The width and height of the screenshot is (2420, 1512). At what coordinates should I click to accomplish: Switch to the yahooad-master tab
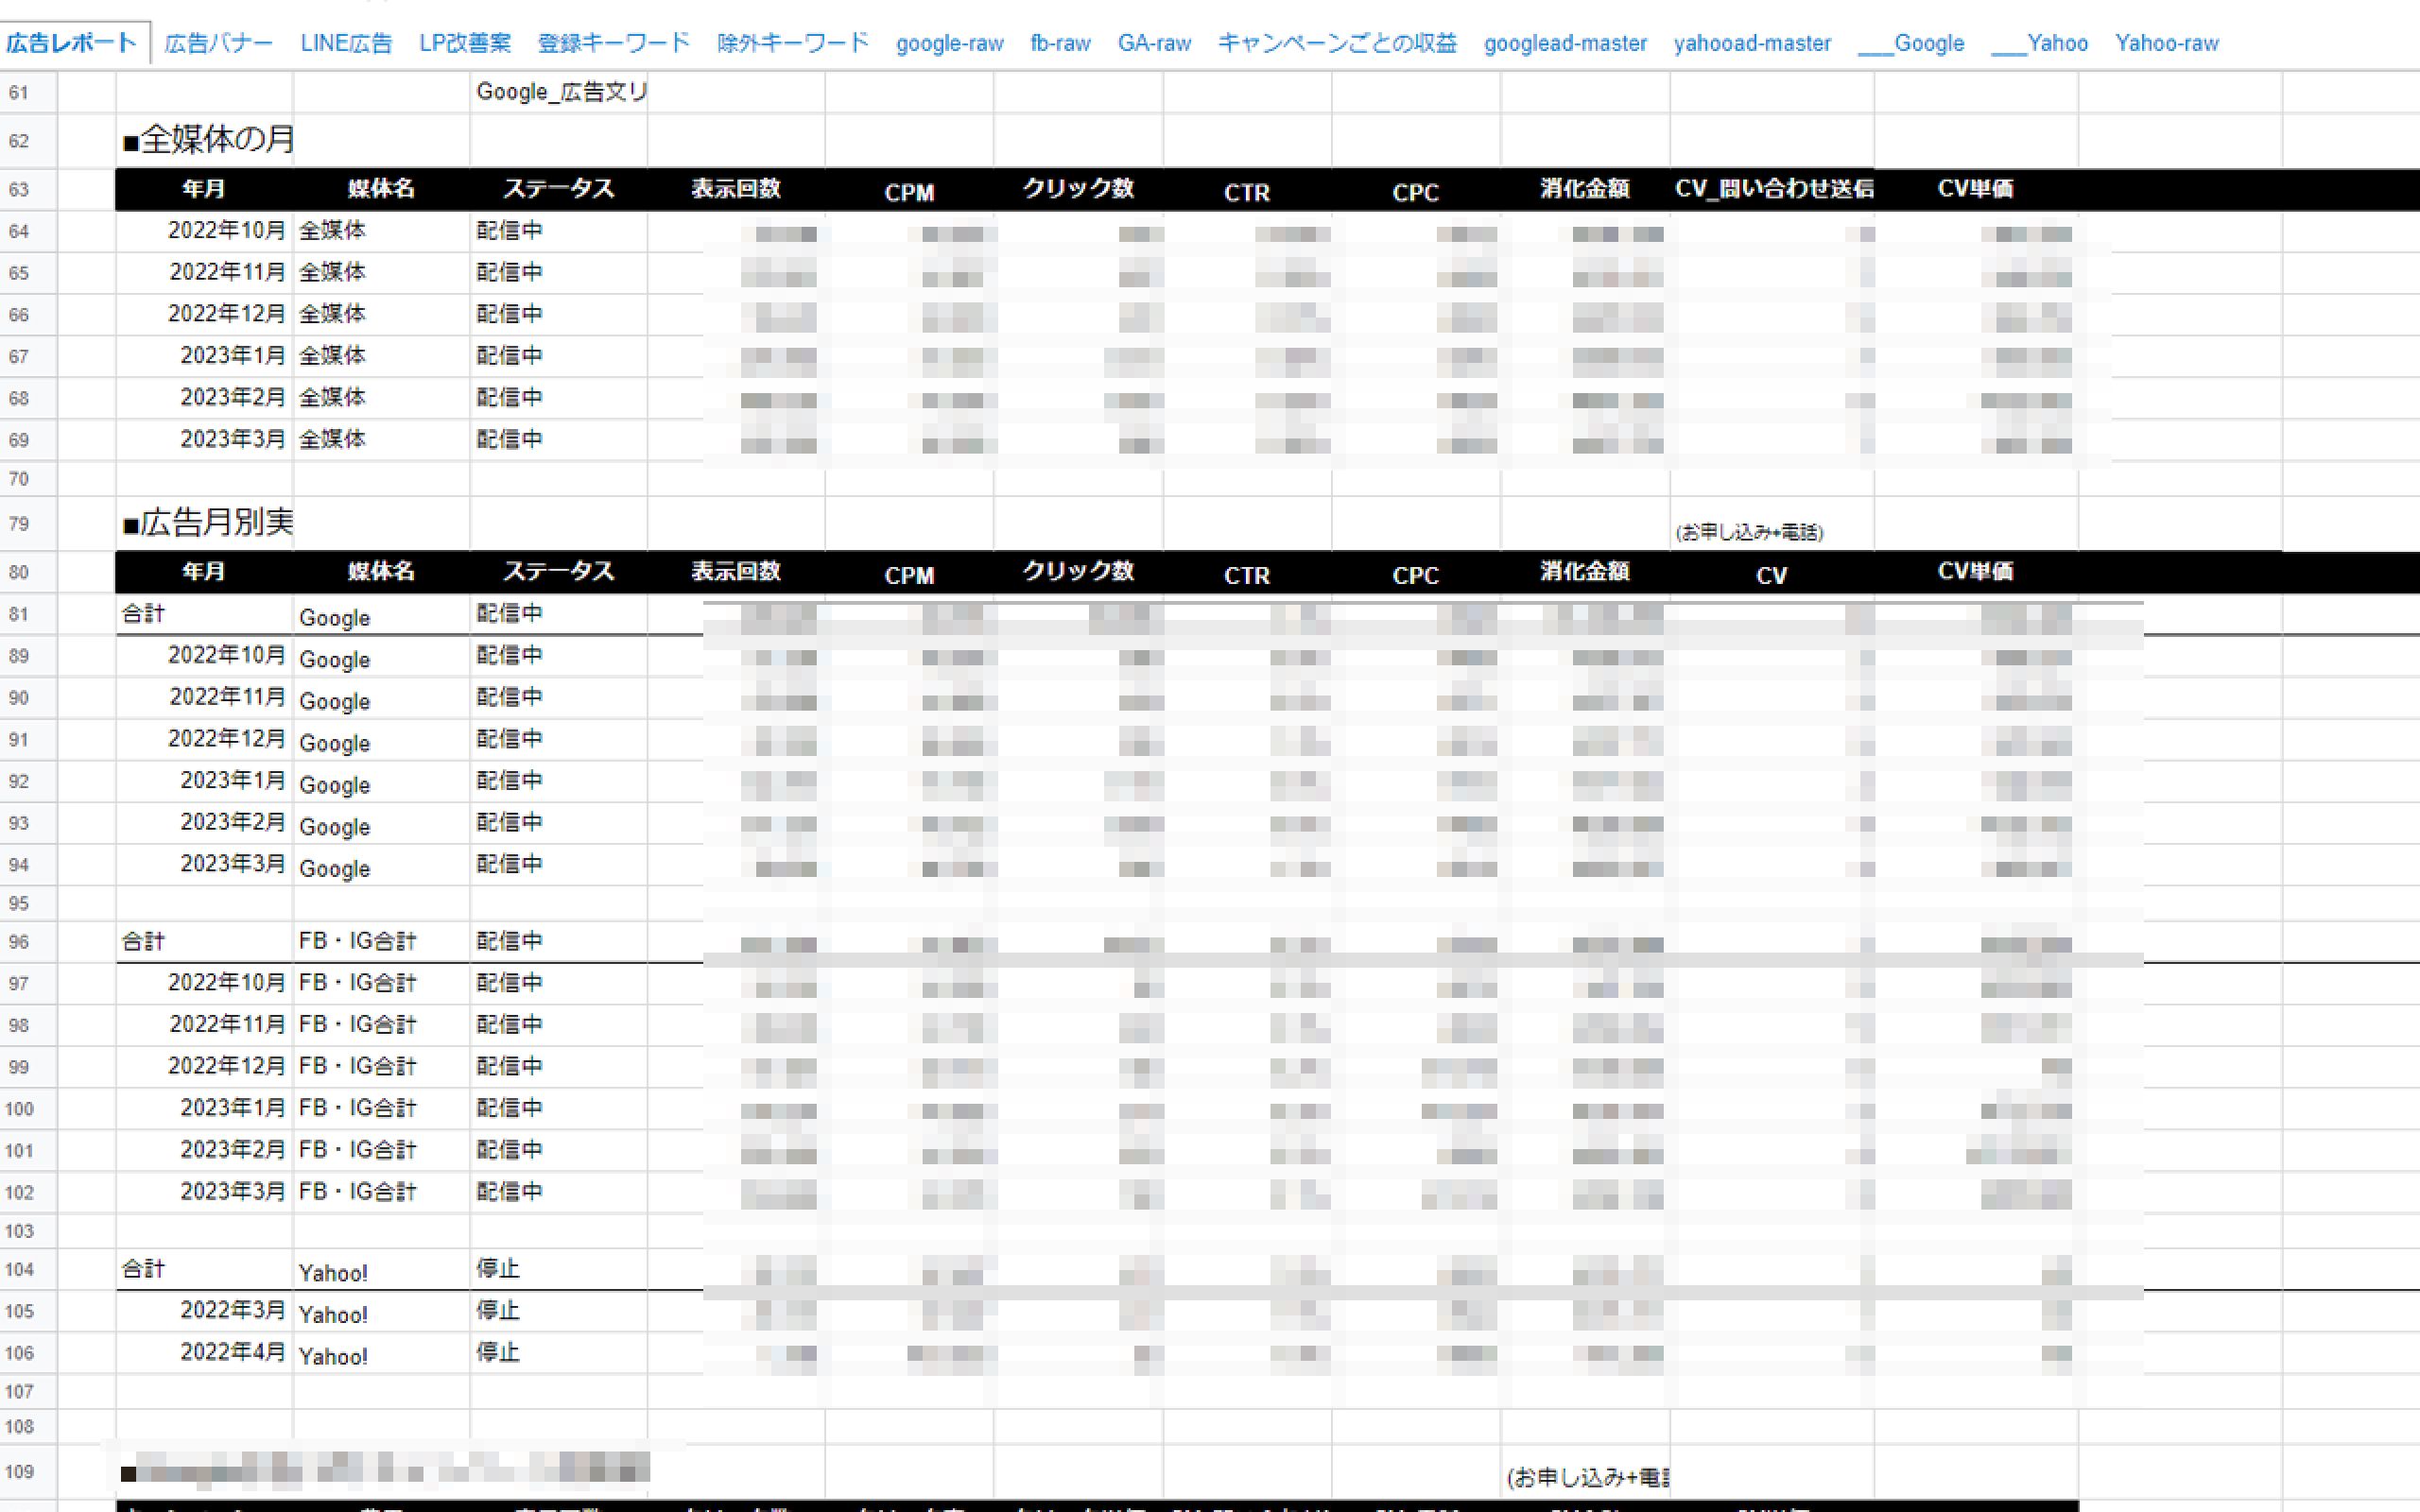[x=1752, y=43]
